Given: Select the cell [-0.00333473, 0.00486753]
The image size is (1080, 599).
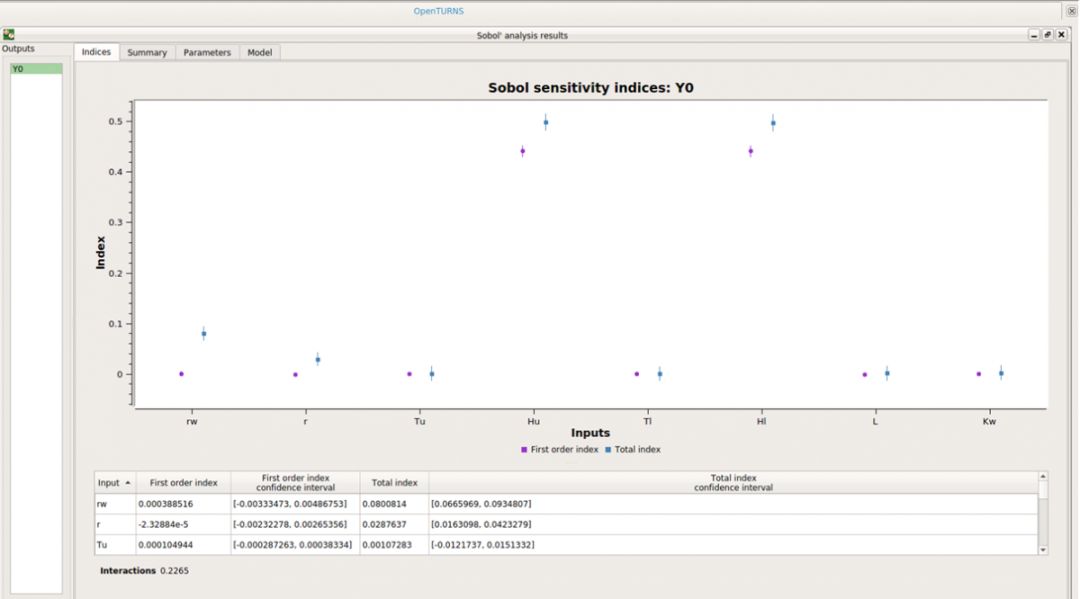Looking at the screenshot, I should tap(295, 504).
